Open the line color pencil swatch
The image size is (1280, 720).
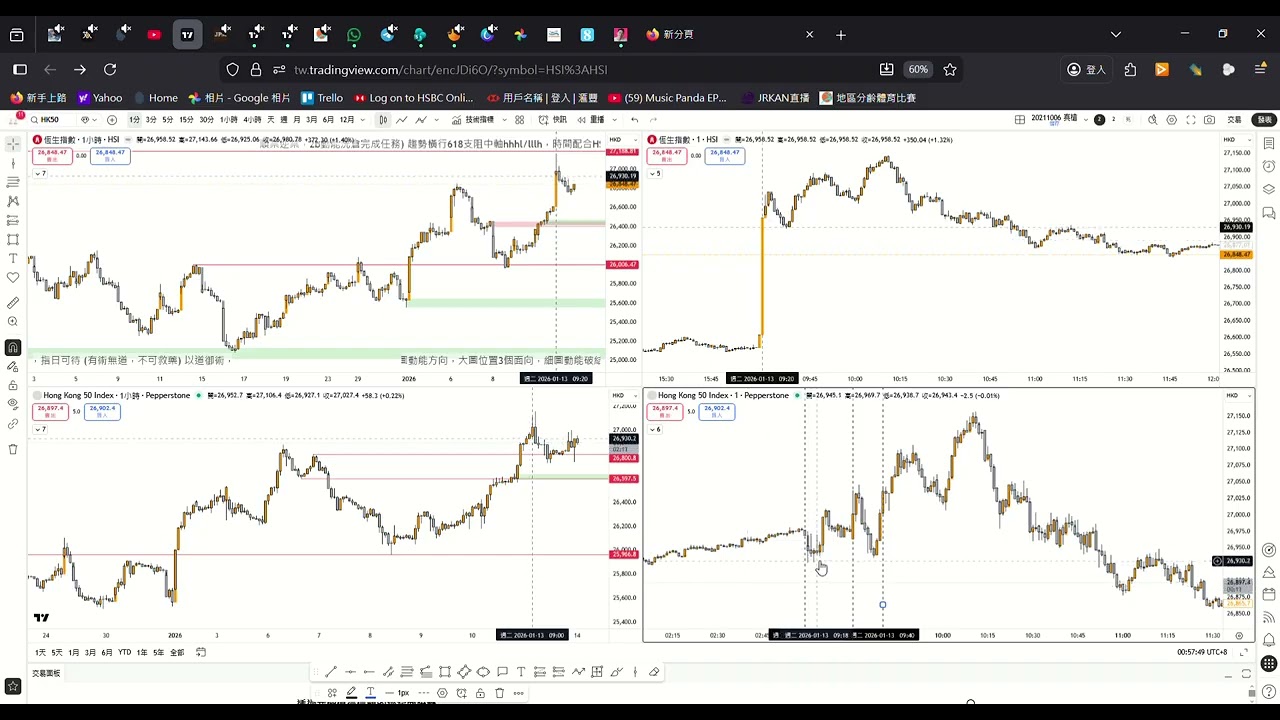click(351, 692)
